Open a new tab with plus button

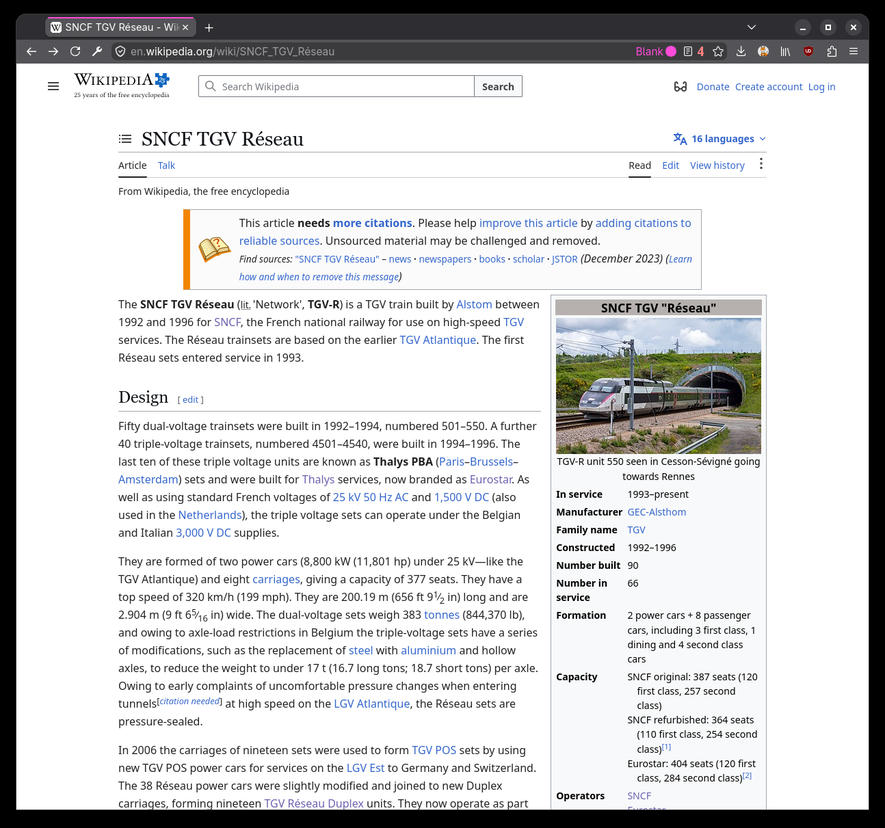(209, 27)
